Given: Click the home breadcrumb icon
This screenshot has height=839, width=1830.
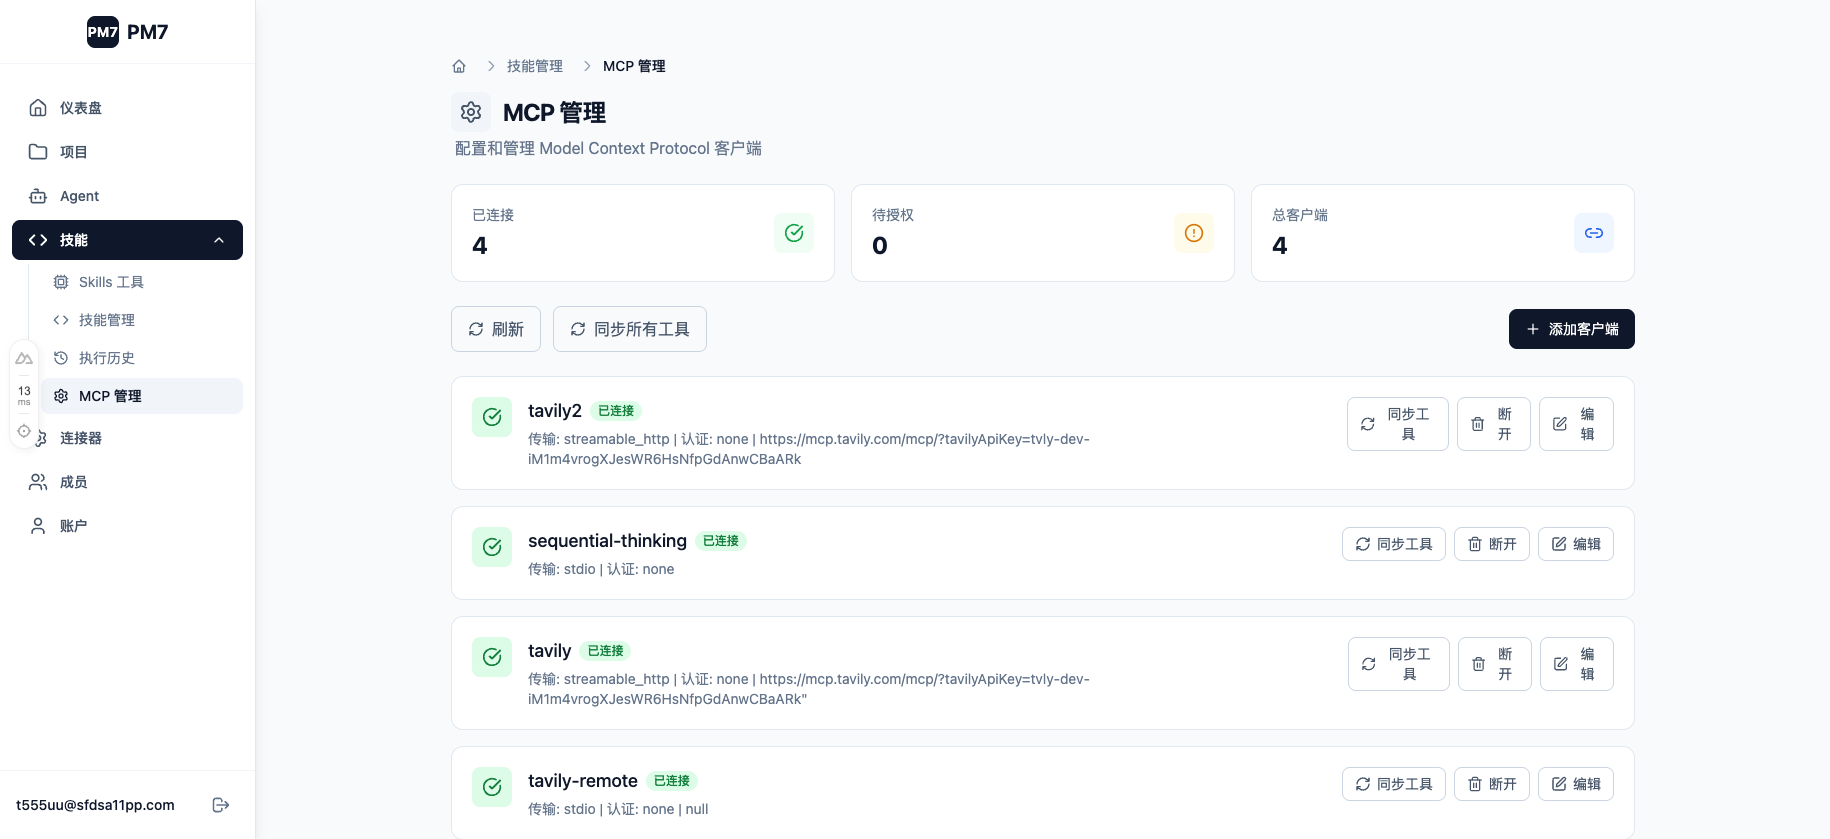Looking at the screenshot, I should (459, 66).
